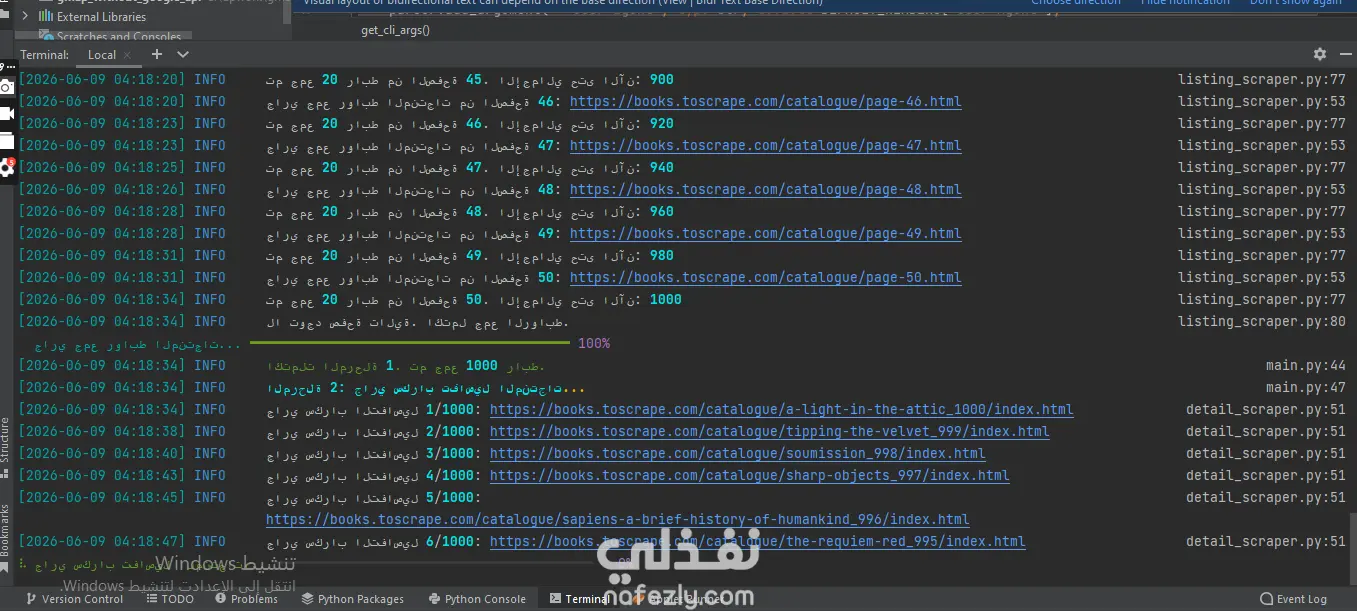The width and height of the screenshot is (1357, 611).
Task: Open capture overlay settings gear with badge
Action: coord(7,167)
